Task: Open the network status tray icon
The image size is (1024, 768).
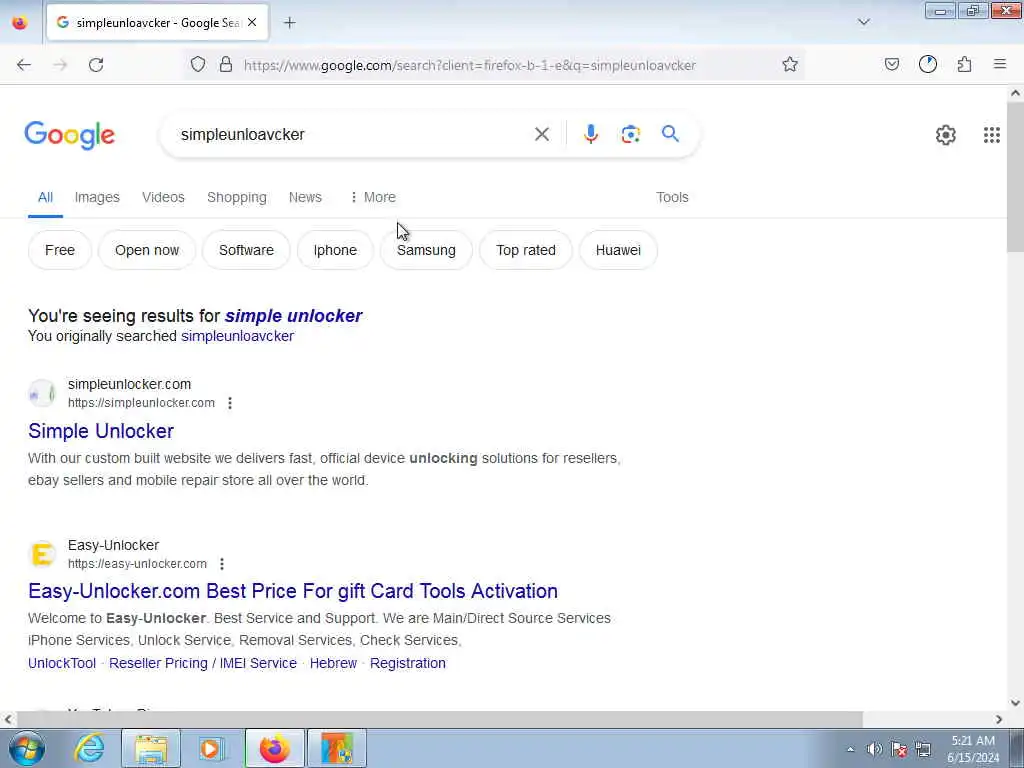Action: pos(923,749)
